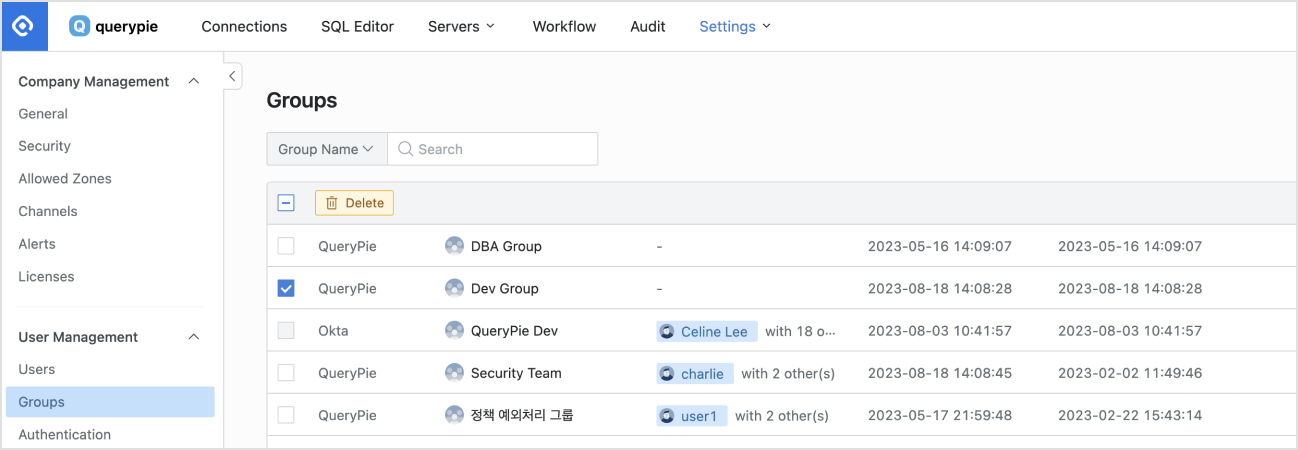This screenshot has width=1298, height=450.
Task: Click the Security Team group name
Action: [x=516, y=373]
